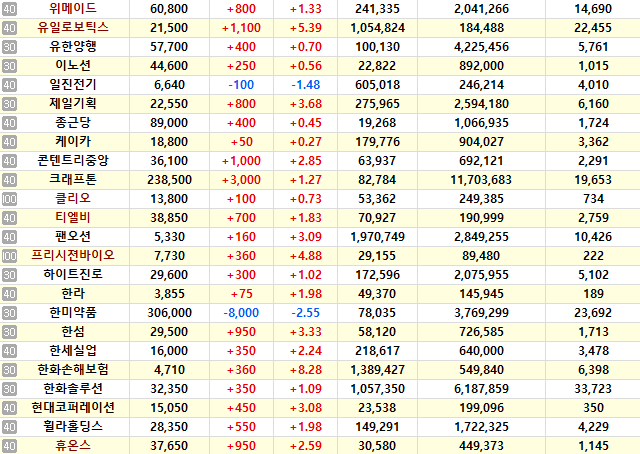Image resolution: width=640 pixels, height=454 pixels.
Task: Click the 40 margin badge beside 한라
Action: (9, 294)
